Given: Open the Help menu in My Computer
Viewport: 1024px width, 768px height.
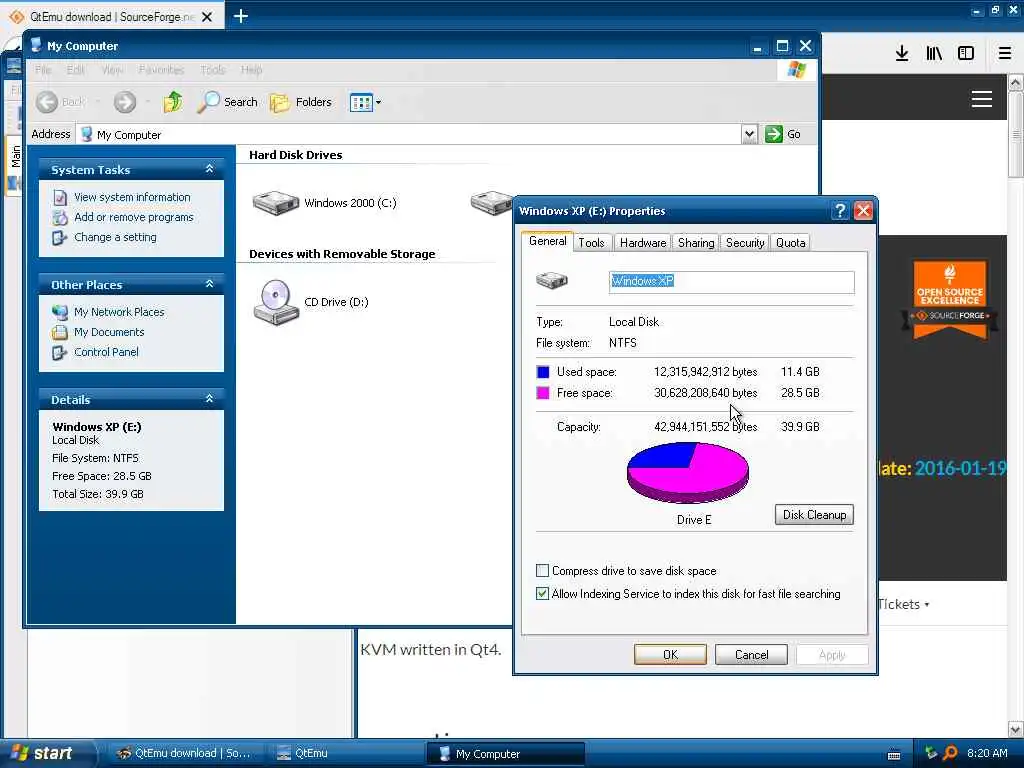Looking at the screenshot, I should point(251,69).
